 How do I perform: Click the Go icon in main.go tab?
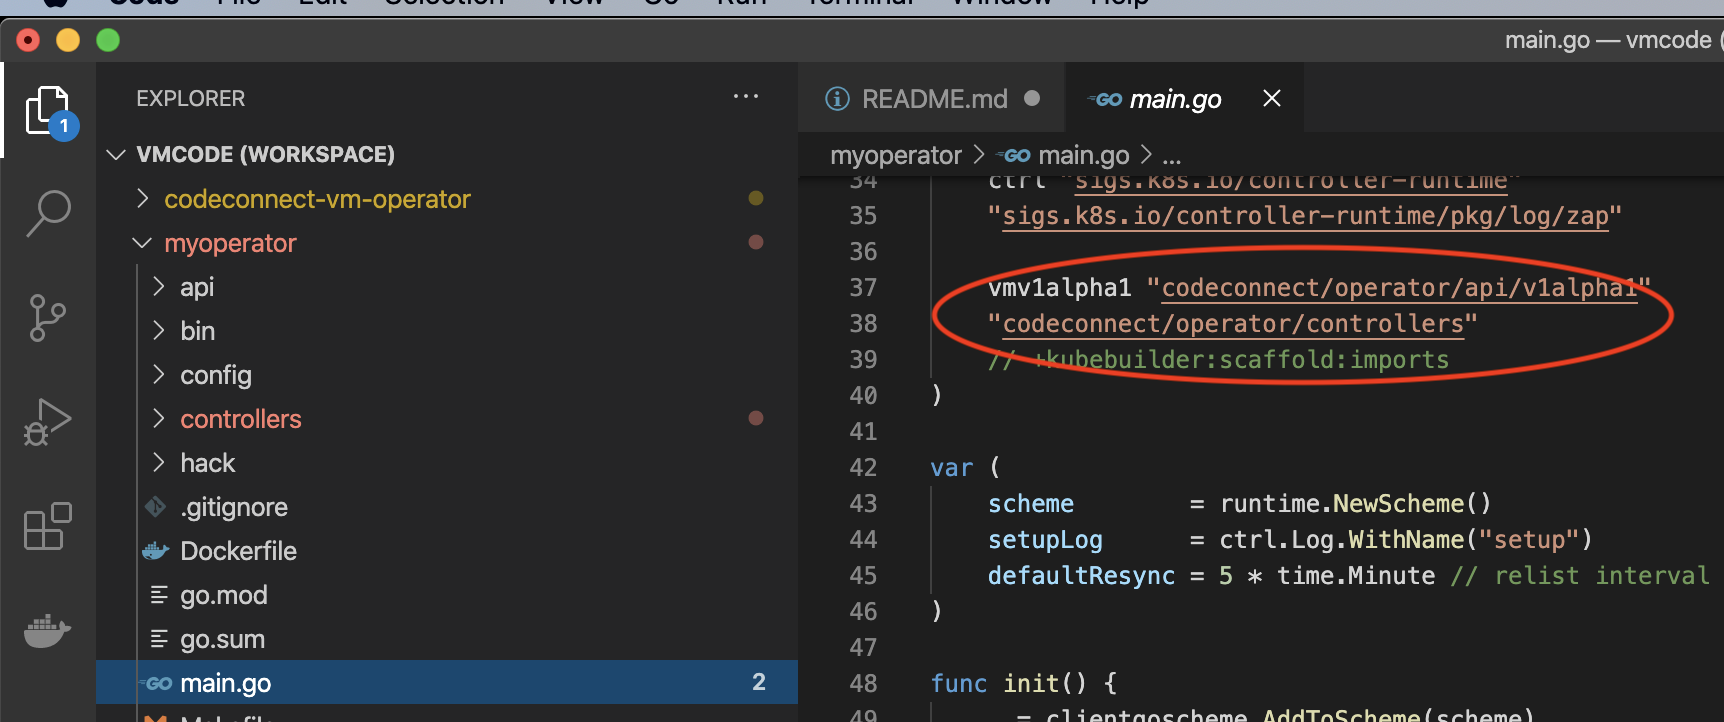(1105, 99)
